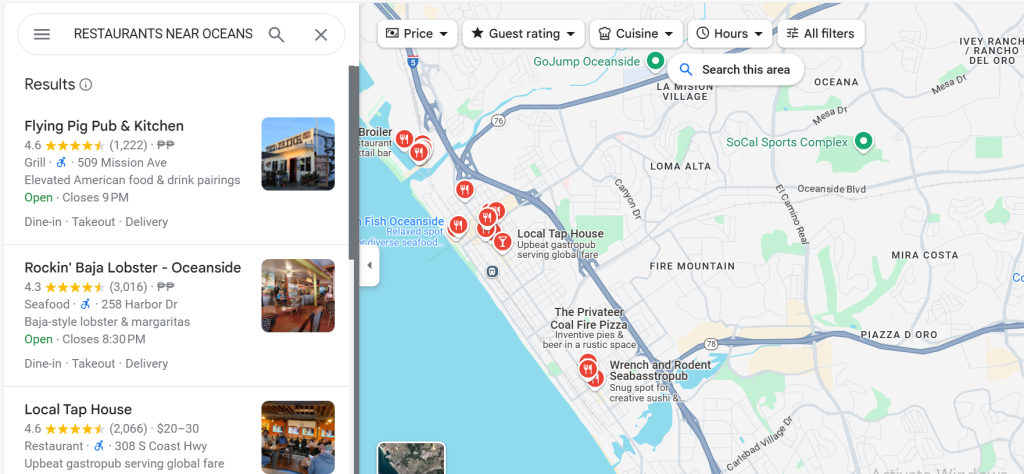Open the Guest rating filter dropdown
The height and width of the screenshot is (474, 1024).
point(523,33)
